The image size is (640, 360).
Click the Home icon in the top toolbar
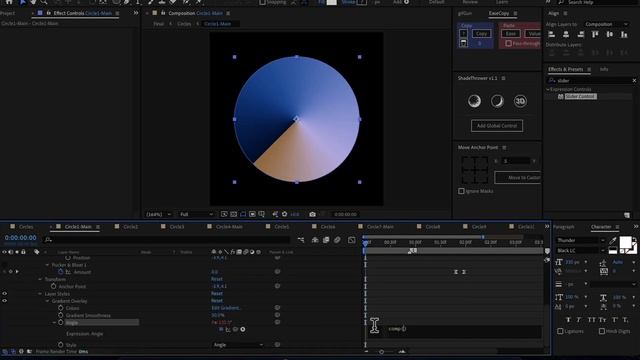9,2
